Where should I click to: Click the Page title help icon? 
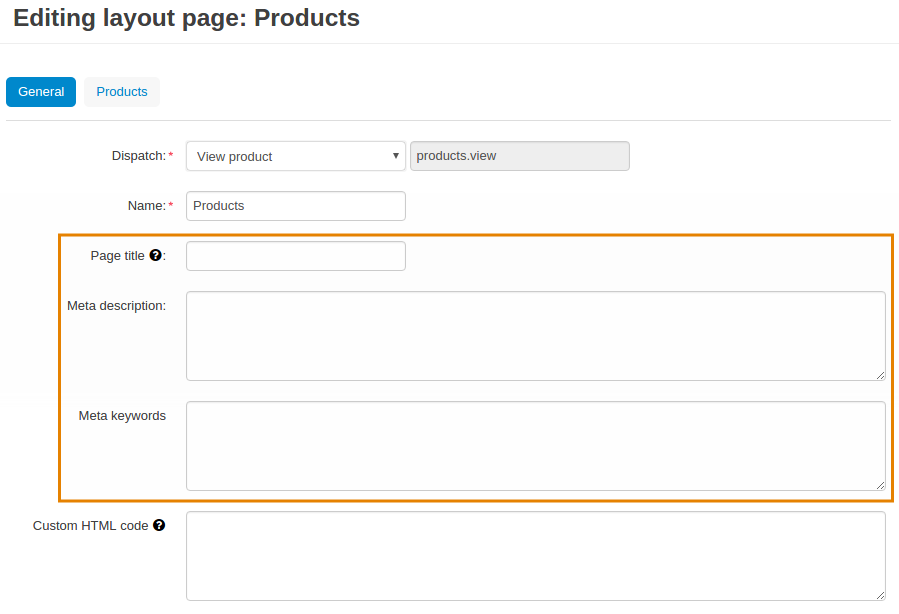(155, 255)
